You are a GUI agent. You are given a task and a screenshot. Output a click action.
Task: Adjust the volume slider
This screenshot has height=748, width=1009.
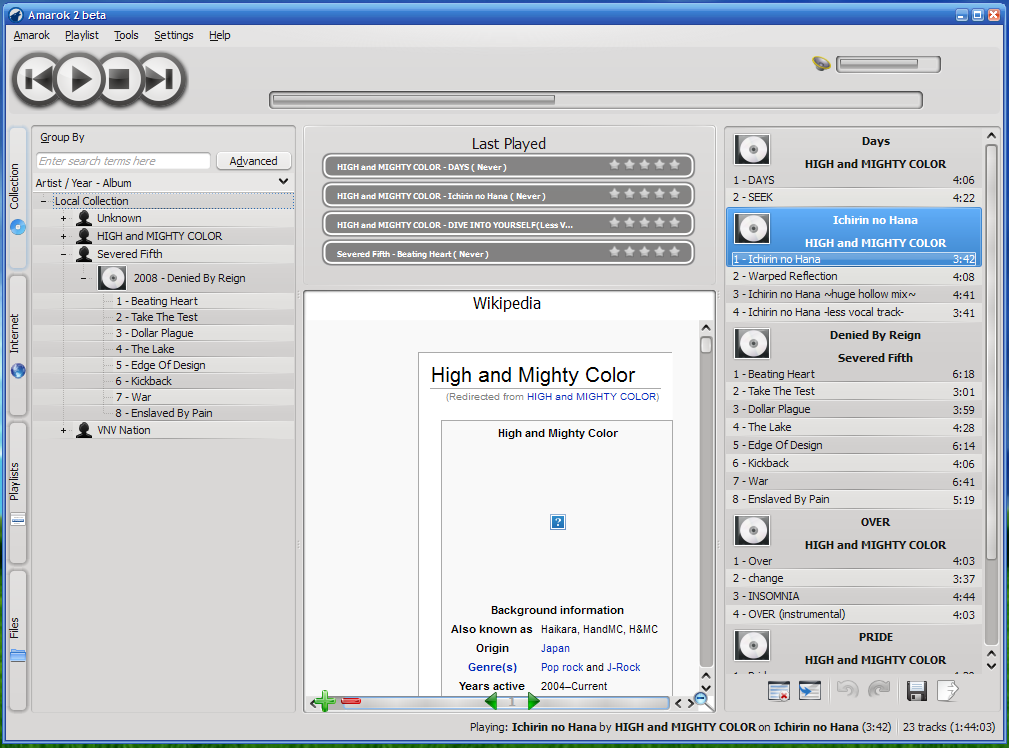tap(888, 64)
